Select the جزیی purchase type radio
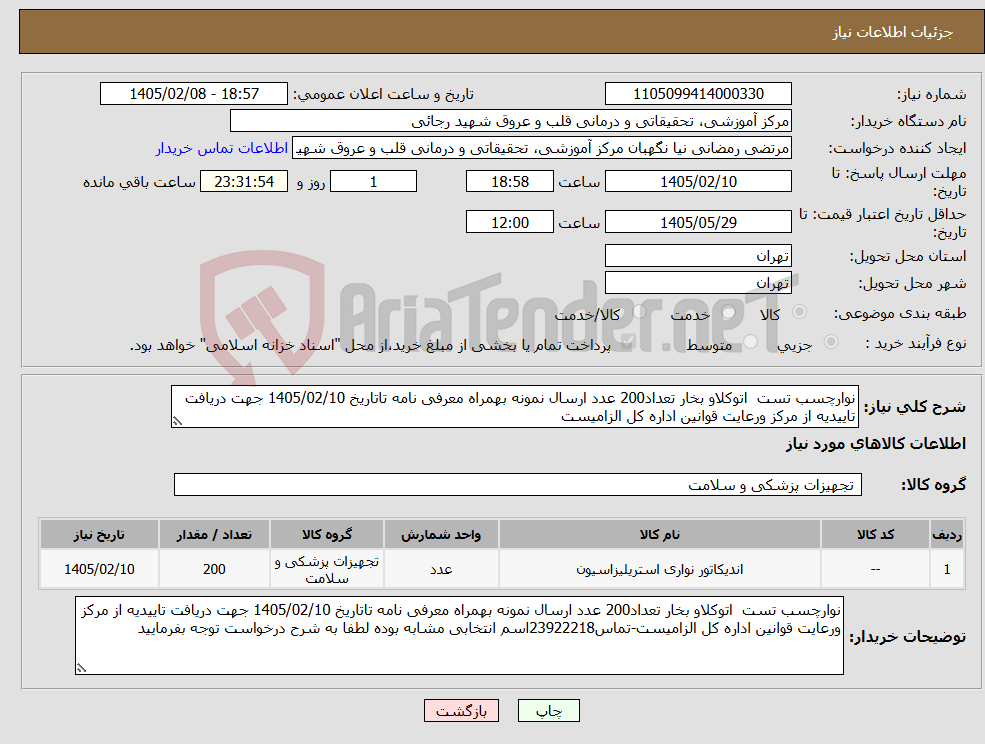985x744 pixels. tap(830, 342)
